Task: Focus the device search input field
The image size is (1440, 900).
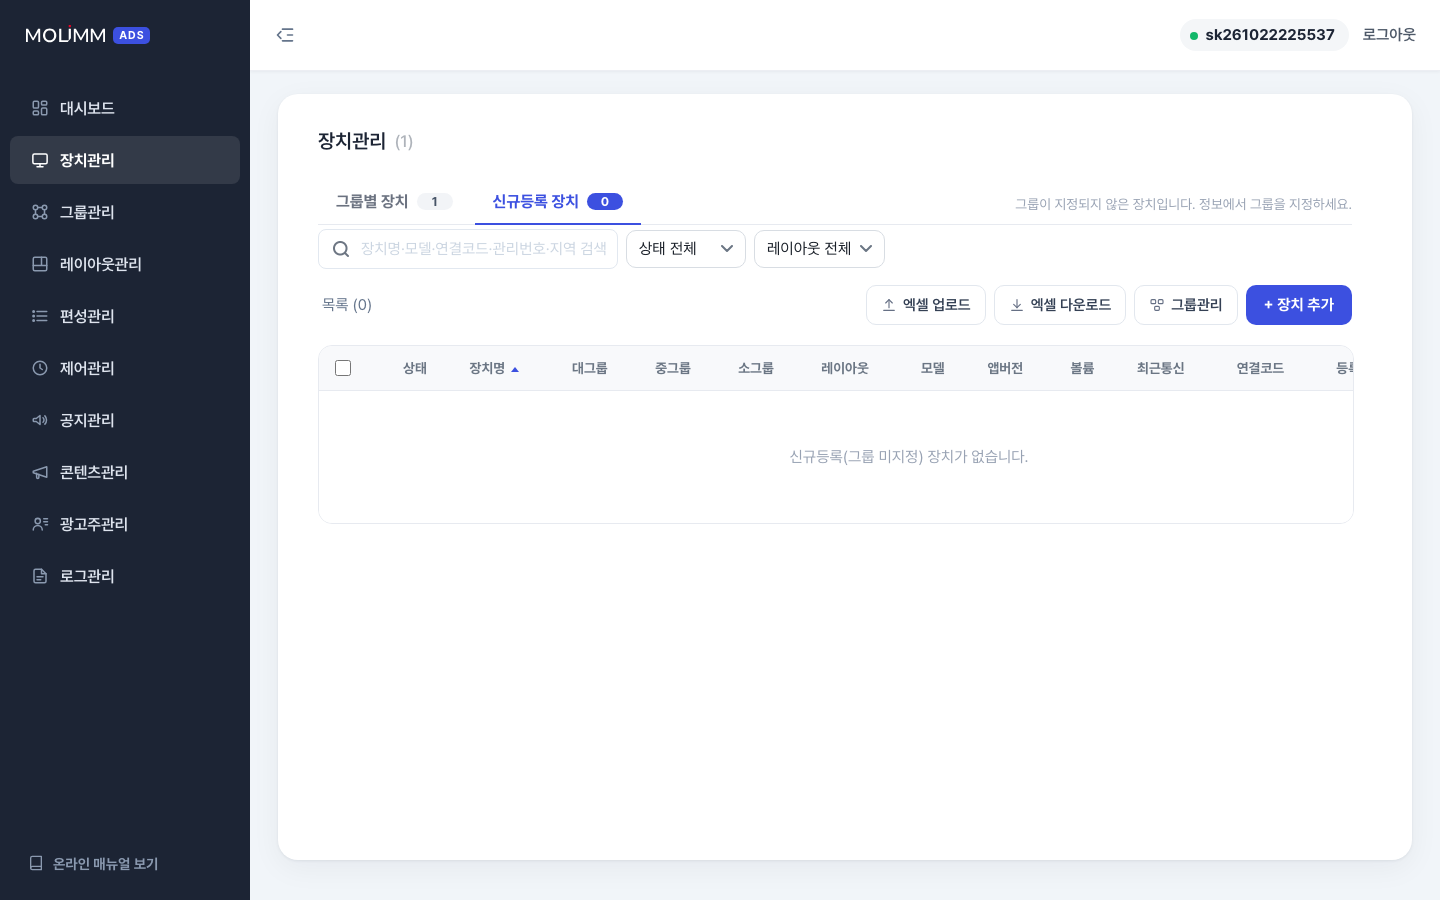Action: [x=468, y=249]
